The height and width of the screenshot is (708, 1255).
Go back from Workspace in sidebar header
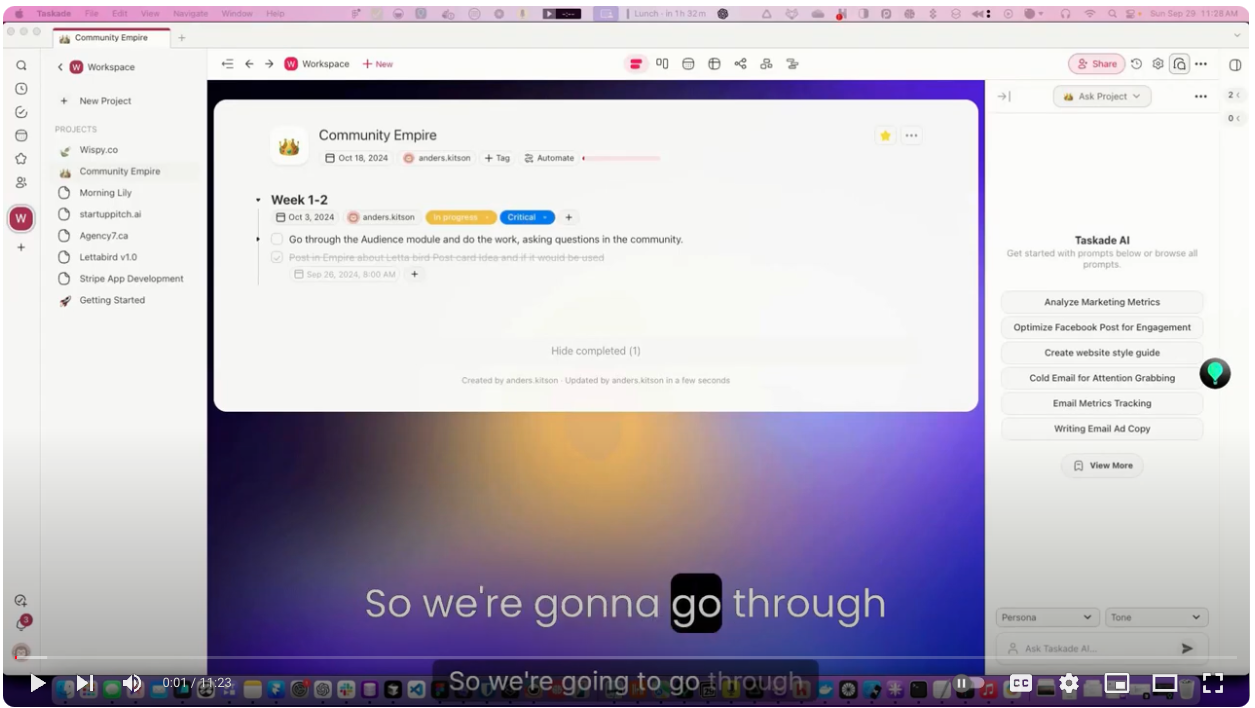coord(60,67)
